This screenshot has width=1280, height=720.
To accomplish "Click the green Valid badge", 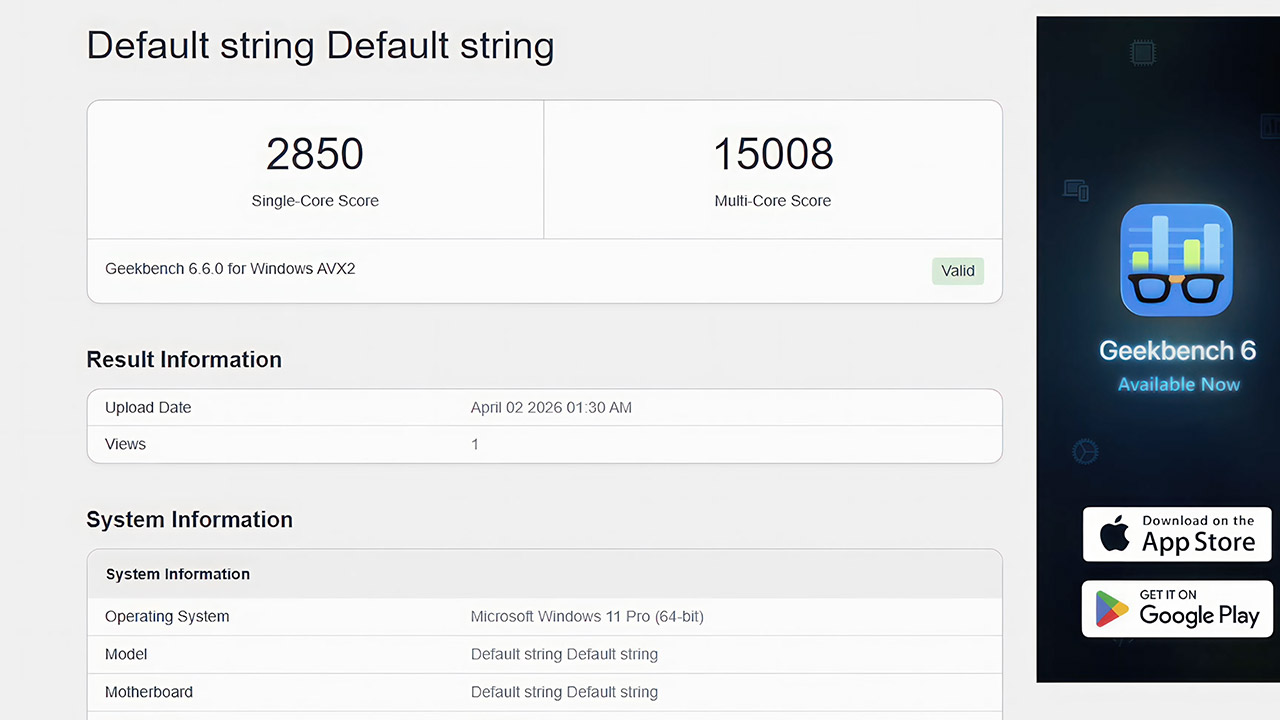I will click(957, 271).
